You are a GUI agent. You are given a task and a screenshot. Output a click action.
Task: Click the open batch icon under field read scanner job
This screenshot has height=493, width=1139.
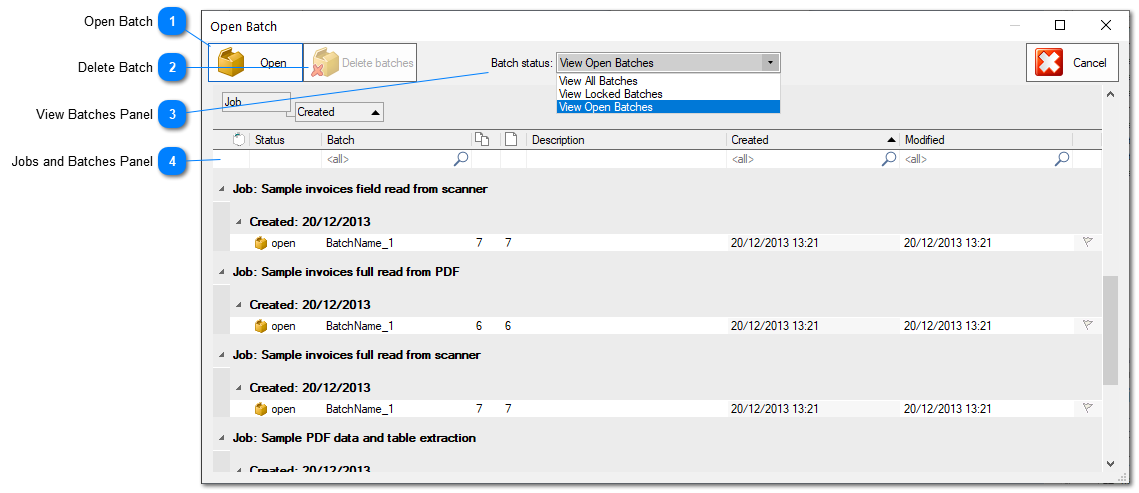click(x=261, y=243)
